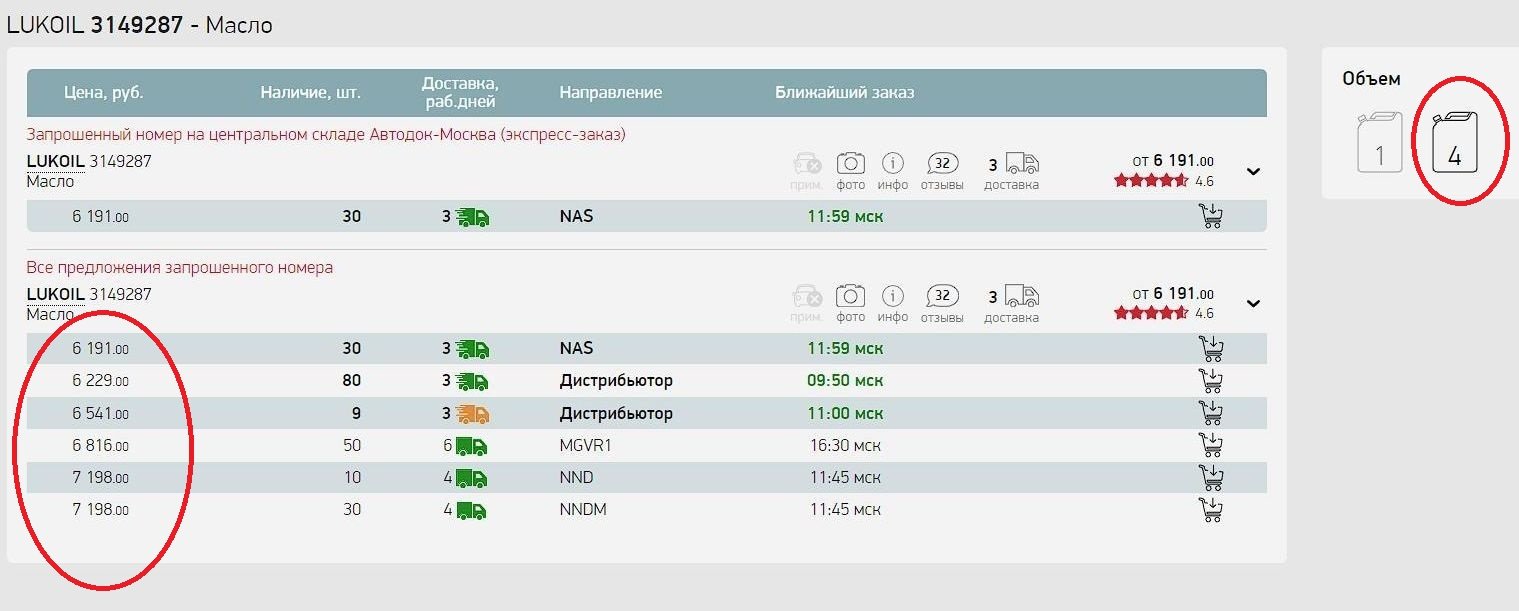Image resolution: width=1519 pixels, height=611 pixels.
Task: Click the order time 16:30 мск
Action: coord(845,445)
